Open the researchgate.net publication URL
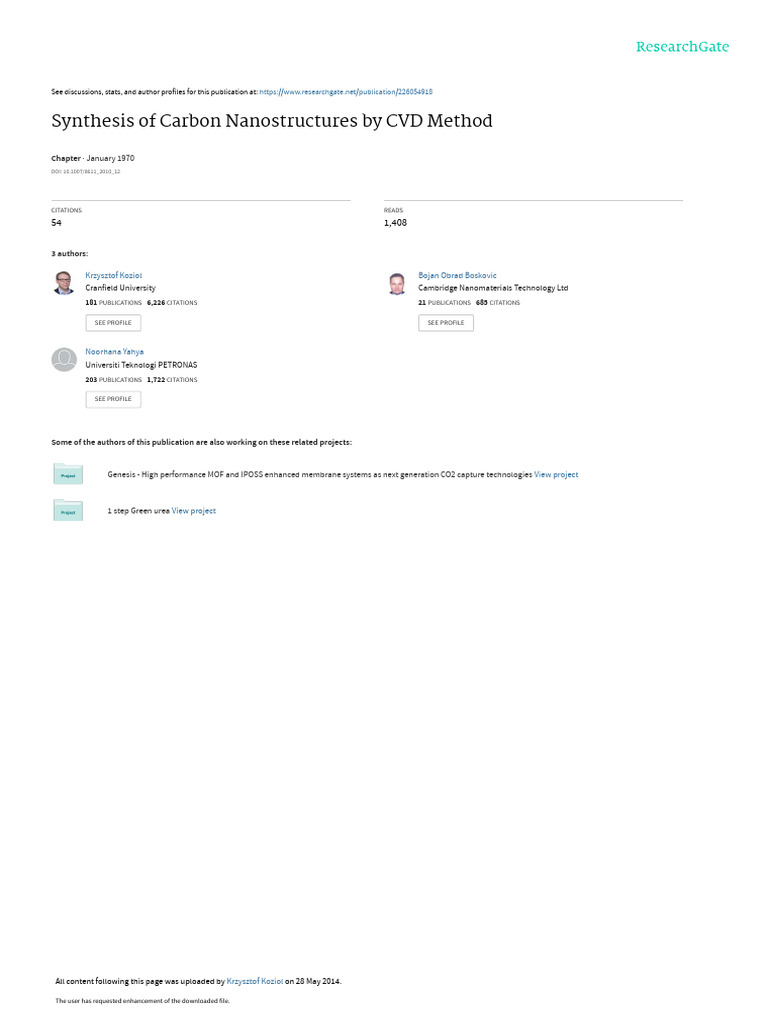Screen dimensions: 768x1024 point(345,92)
